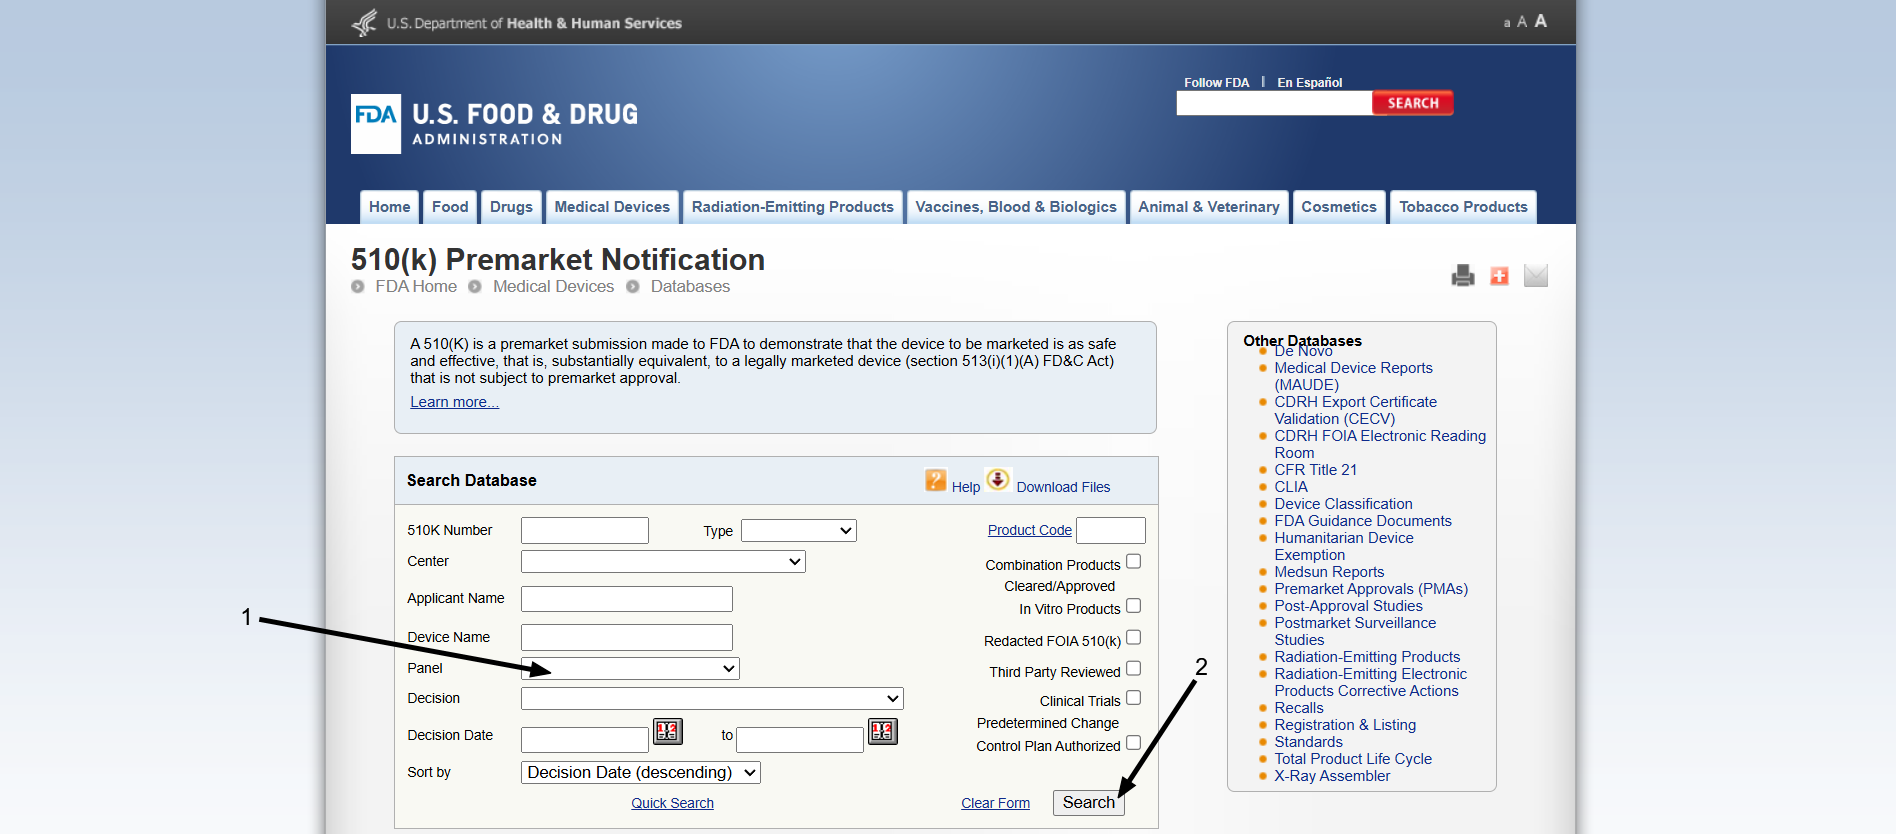Focus the site search box
This screenshot has width=1896, height=834.
pos(1274,103)
